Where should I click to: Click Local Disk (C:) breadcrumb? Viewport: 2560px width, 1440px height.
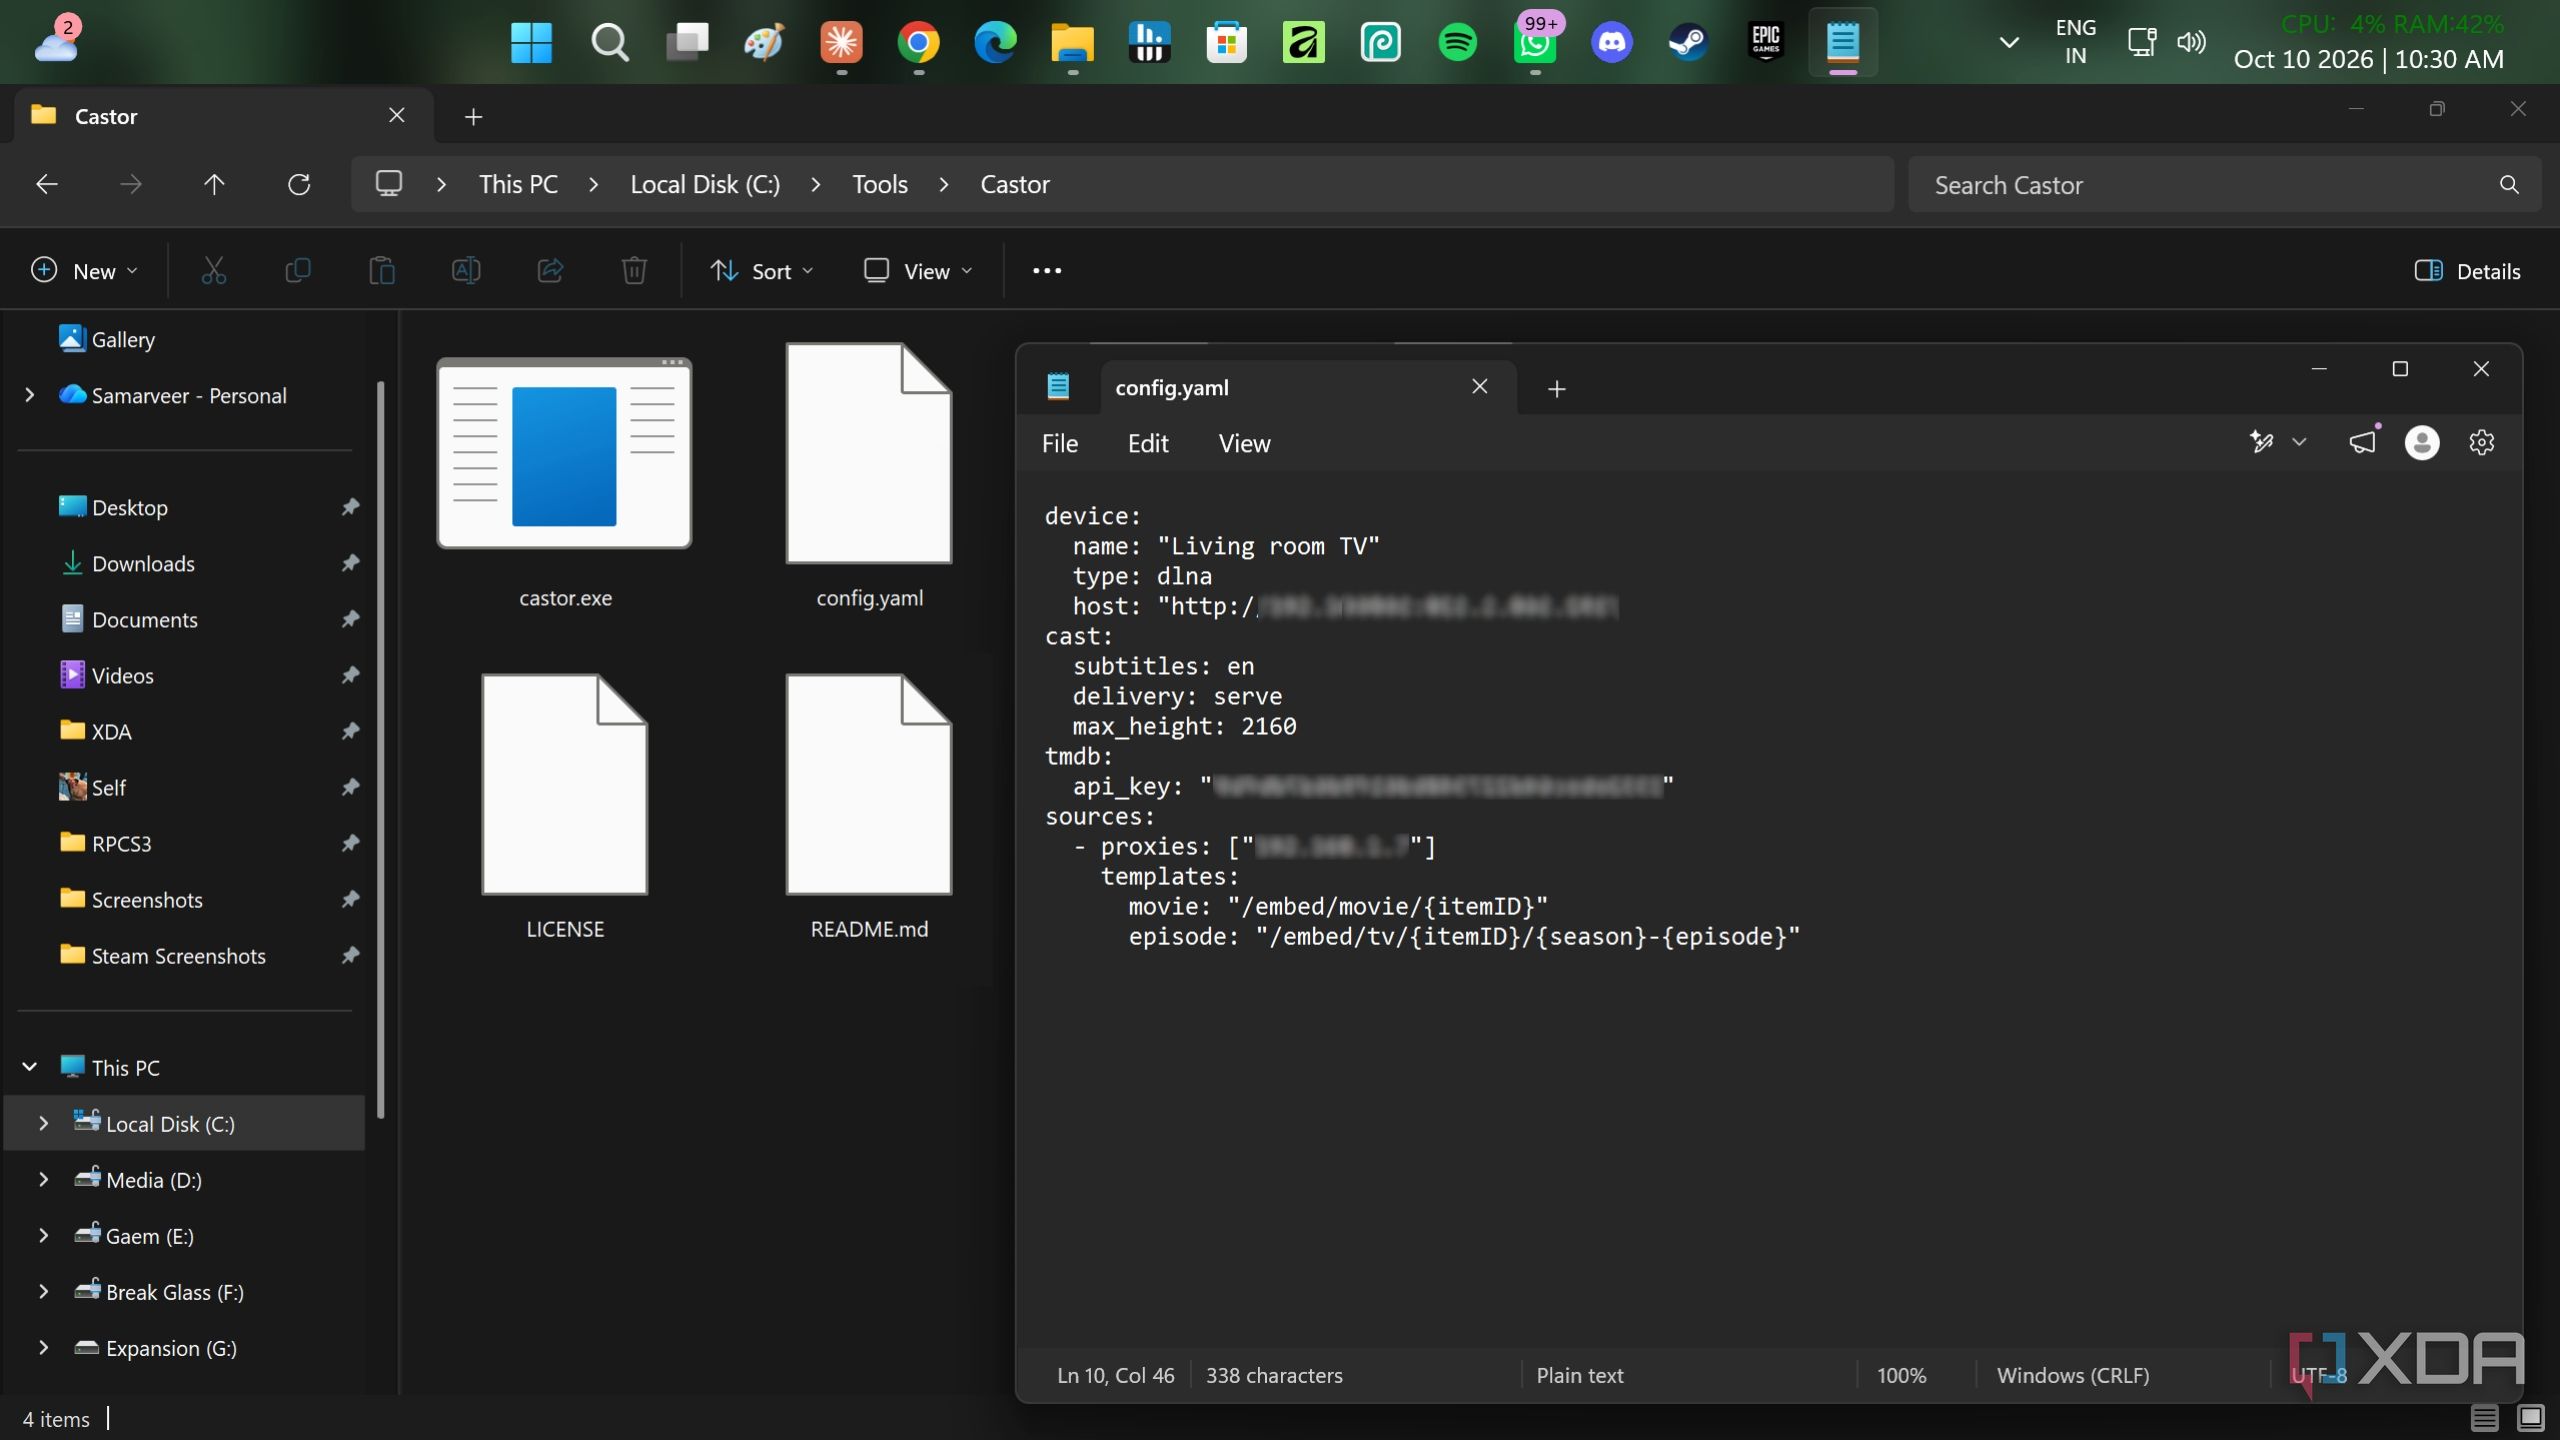pyautogui.click(x=705, y=184)
